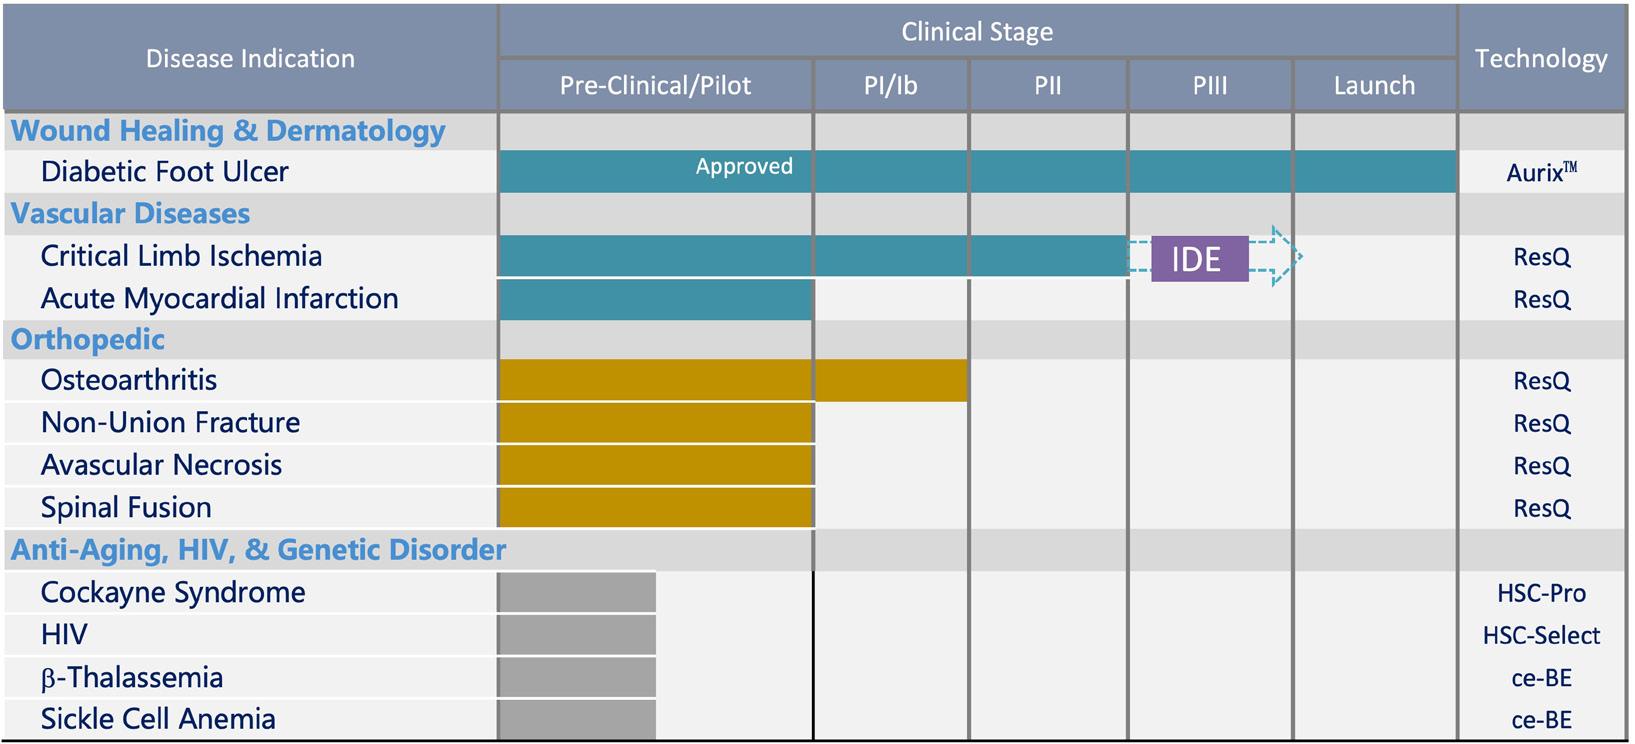The height and width of the screenshot is (744, 1635).
Task: Click the teal Acute Myocardial Infarction bar
Action: point(655,299)
